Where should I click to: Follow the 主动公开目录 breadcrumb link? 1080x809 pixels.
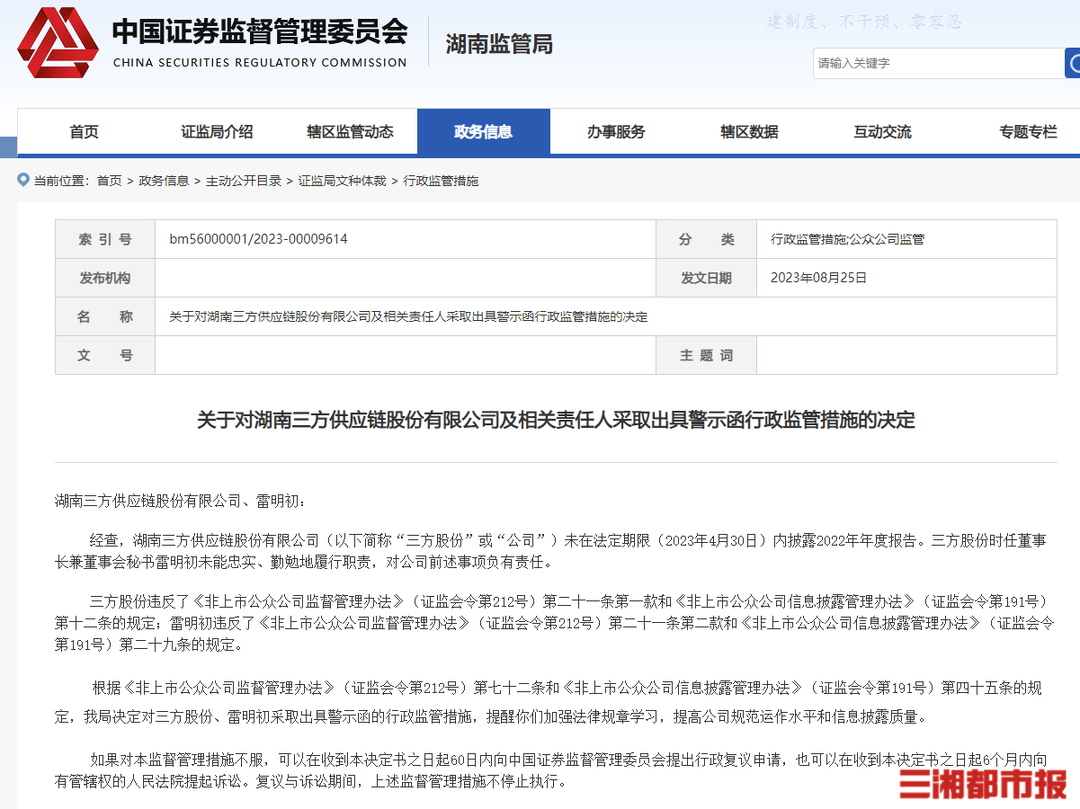pos(244,181)
